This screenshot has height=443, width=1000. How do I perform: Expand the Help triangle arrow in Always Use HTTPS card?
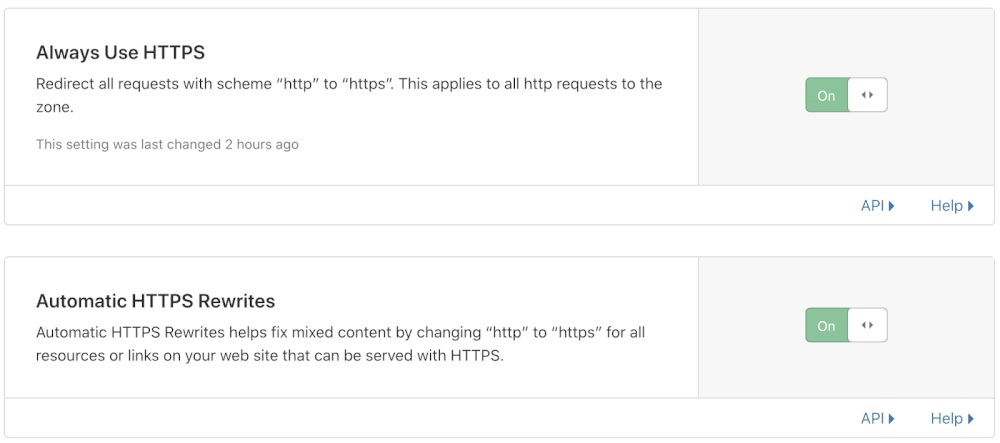click(x=971, y=206)
